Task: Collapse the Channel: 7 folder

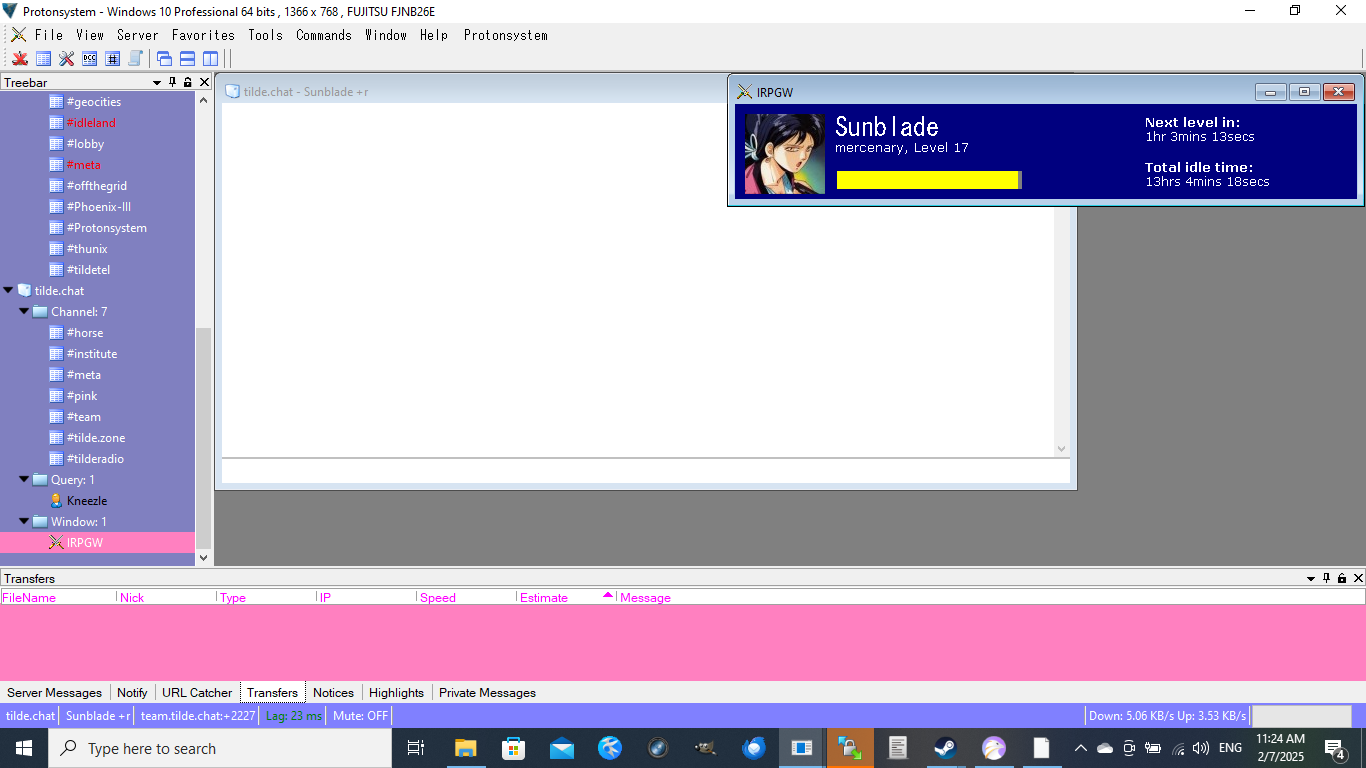Action: coord(24,311)
